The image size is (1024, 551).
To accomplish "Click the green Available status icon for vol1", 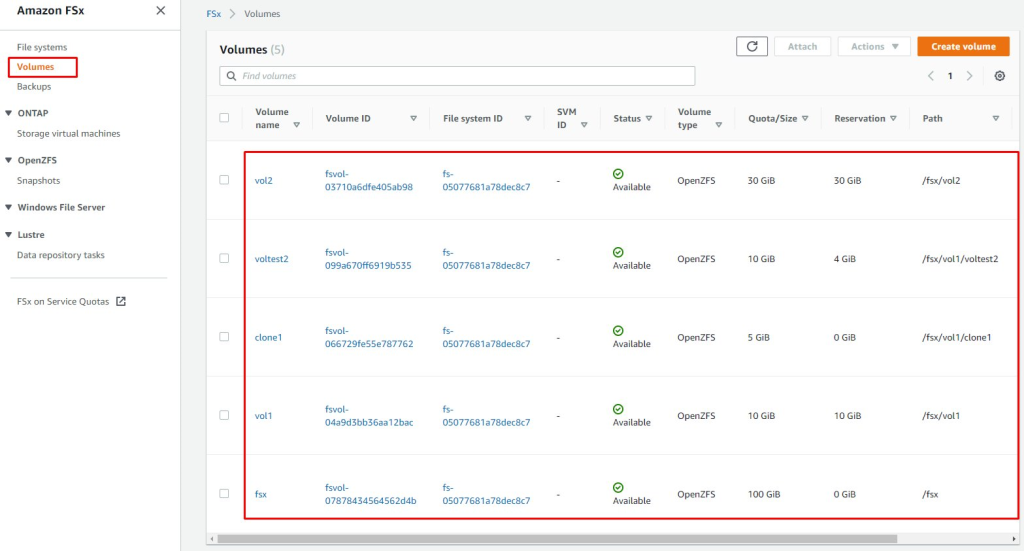I will click(x=618, y=409).
